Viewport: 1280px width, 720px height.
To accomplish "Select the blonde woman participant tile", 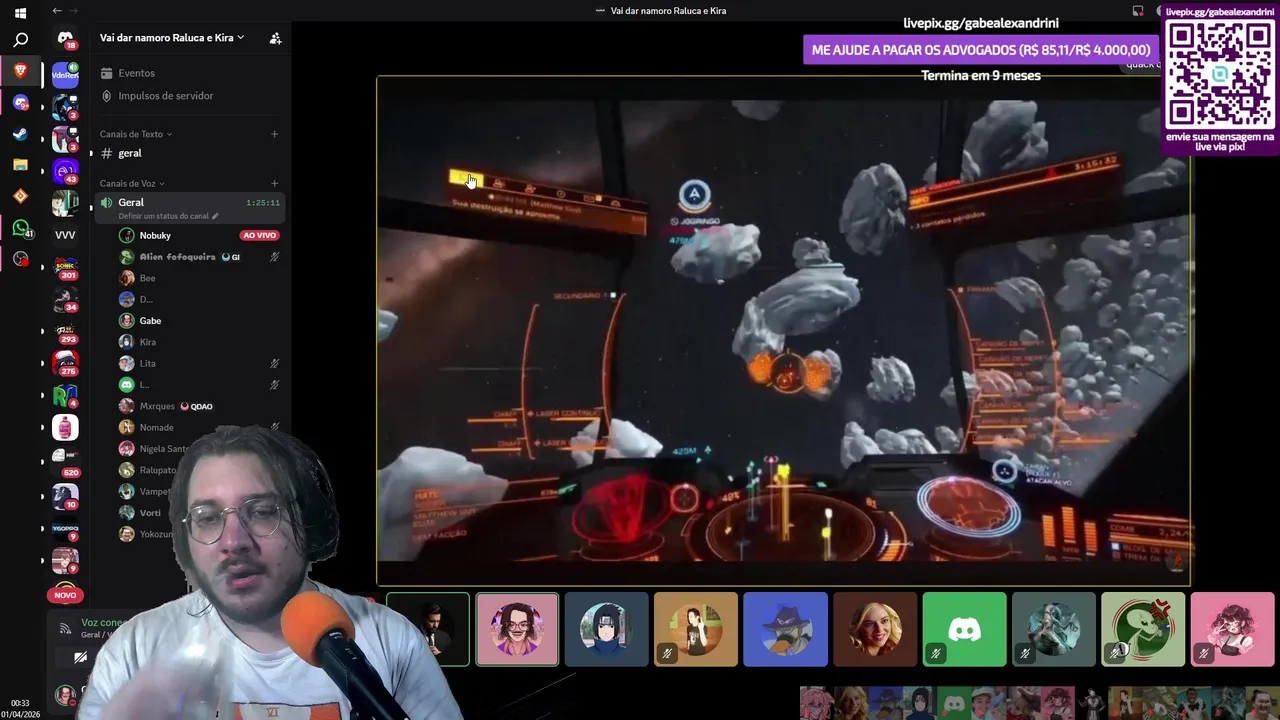I will click(x=875, y=629).
